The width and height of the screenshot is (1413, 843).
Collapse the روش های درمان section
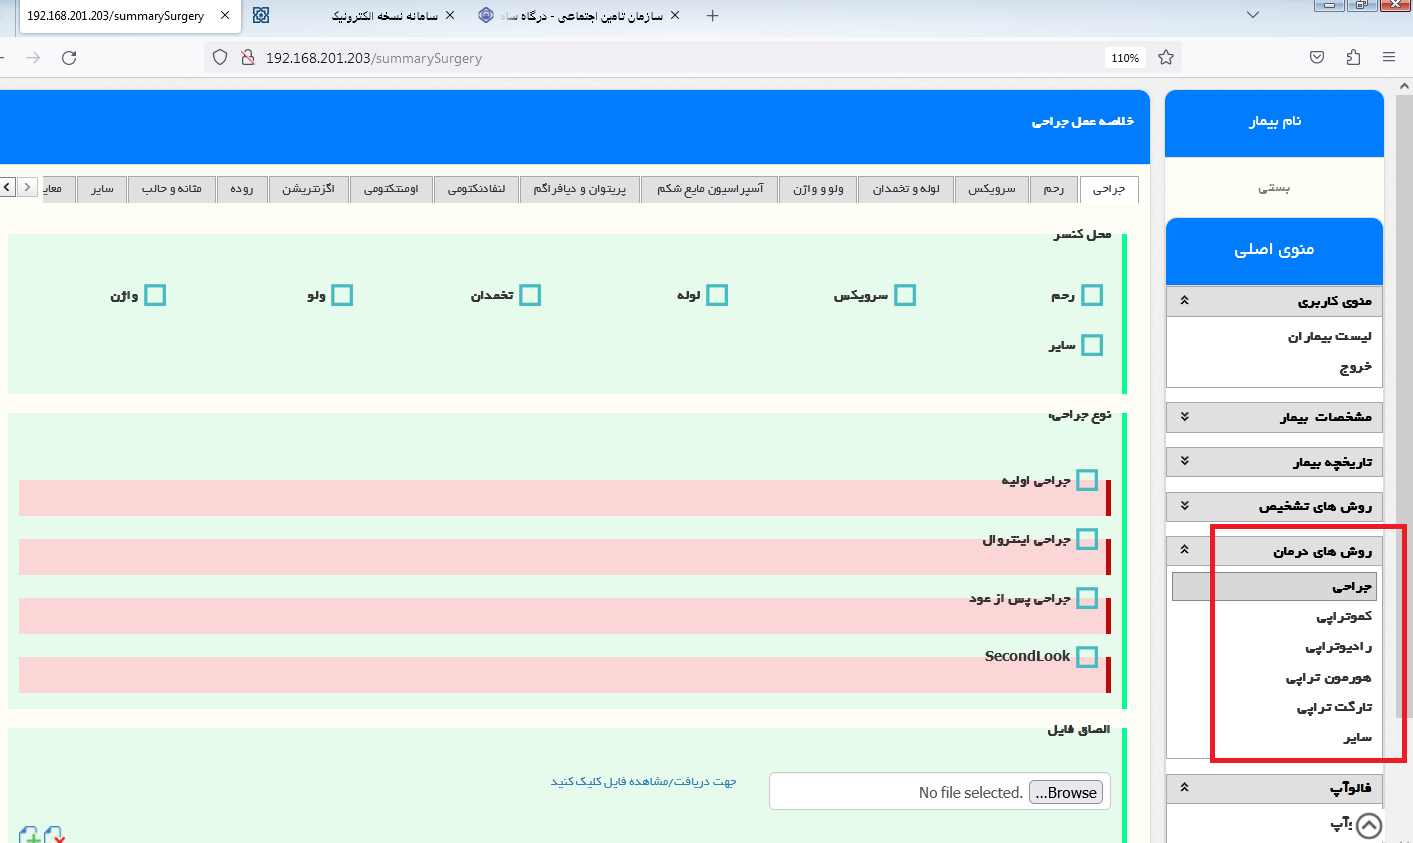tap(1274, 551)
